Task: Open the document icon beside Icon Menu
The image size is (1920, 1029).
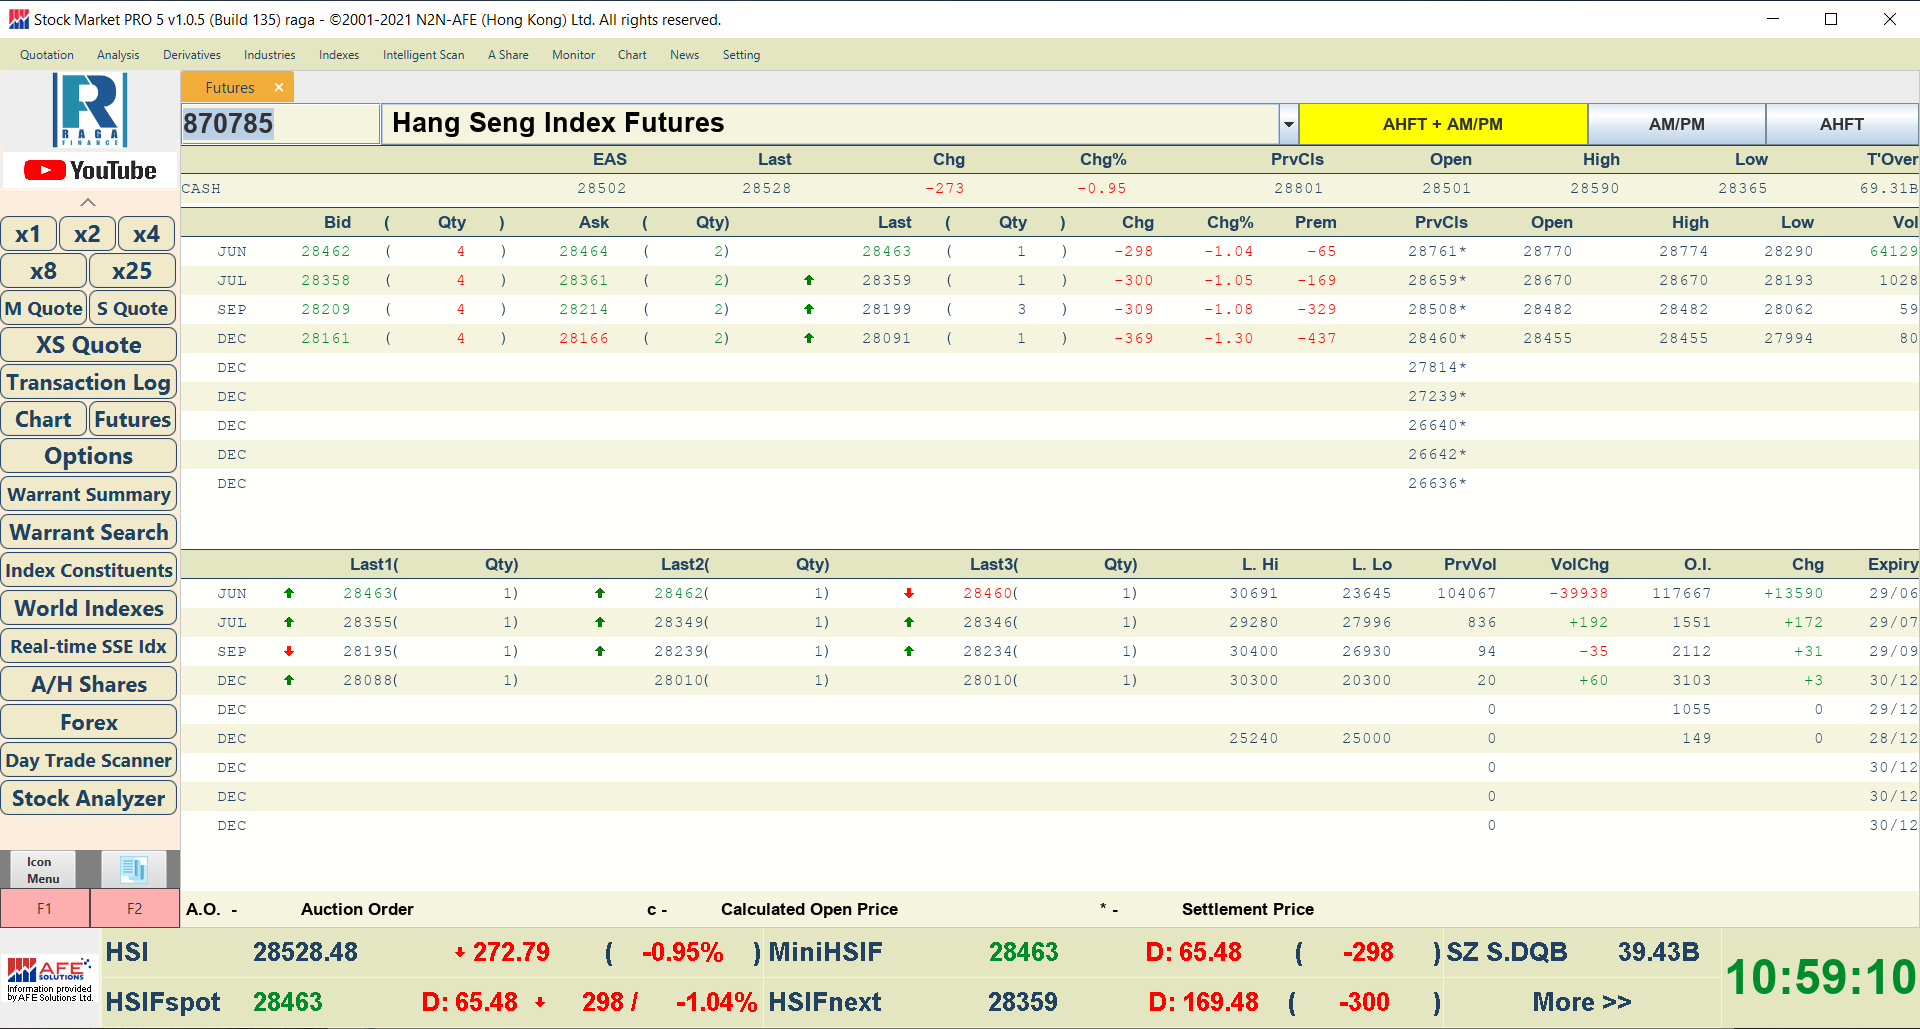Action: tap(134, 869)
